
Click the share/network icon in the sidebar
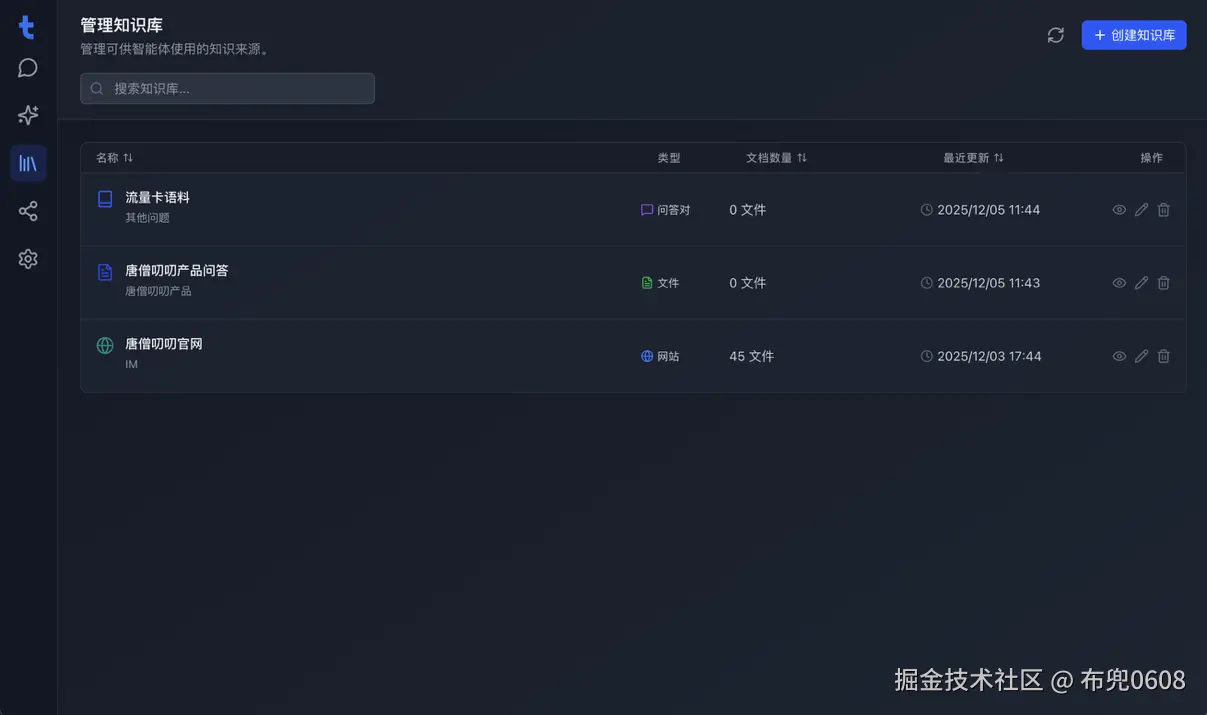[27, 211]
